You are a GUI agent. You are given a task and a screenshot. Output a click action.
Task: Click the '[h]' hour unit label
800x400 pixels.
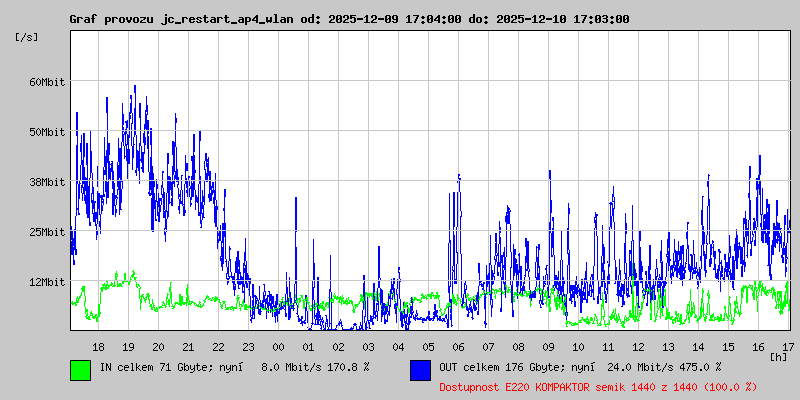click(779, 357)
